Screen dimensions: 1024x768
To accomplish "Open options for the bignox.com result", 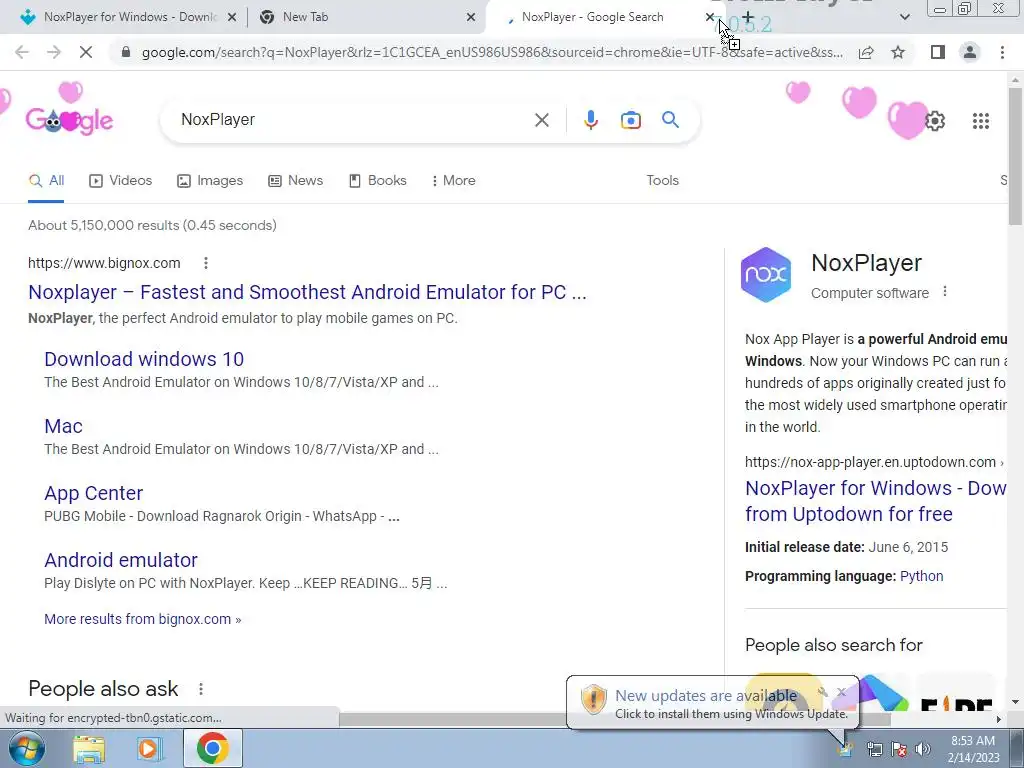I will (x=206, y=263).
